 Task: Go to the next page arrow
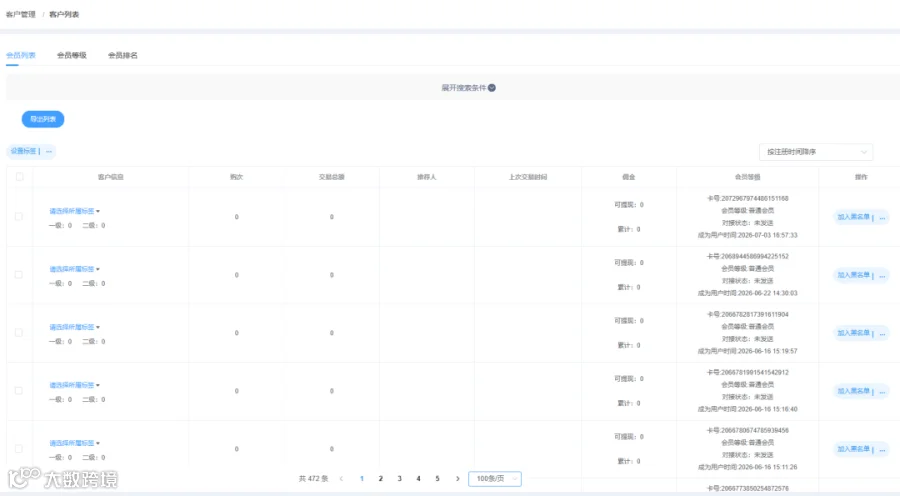(x=457, y=478)
